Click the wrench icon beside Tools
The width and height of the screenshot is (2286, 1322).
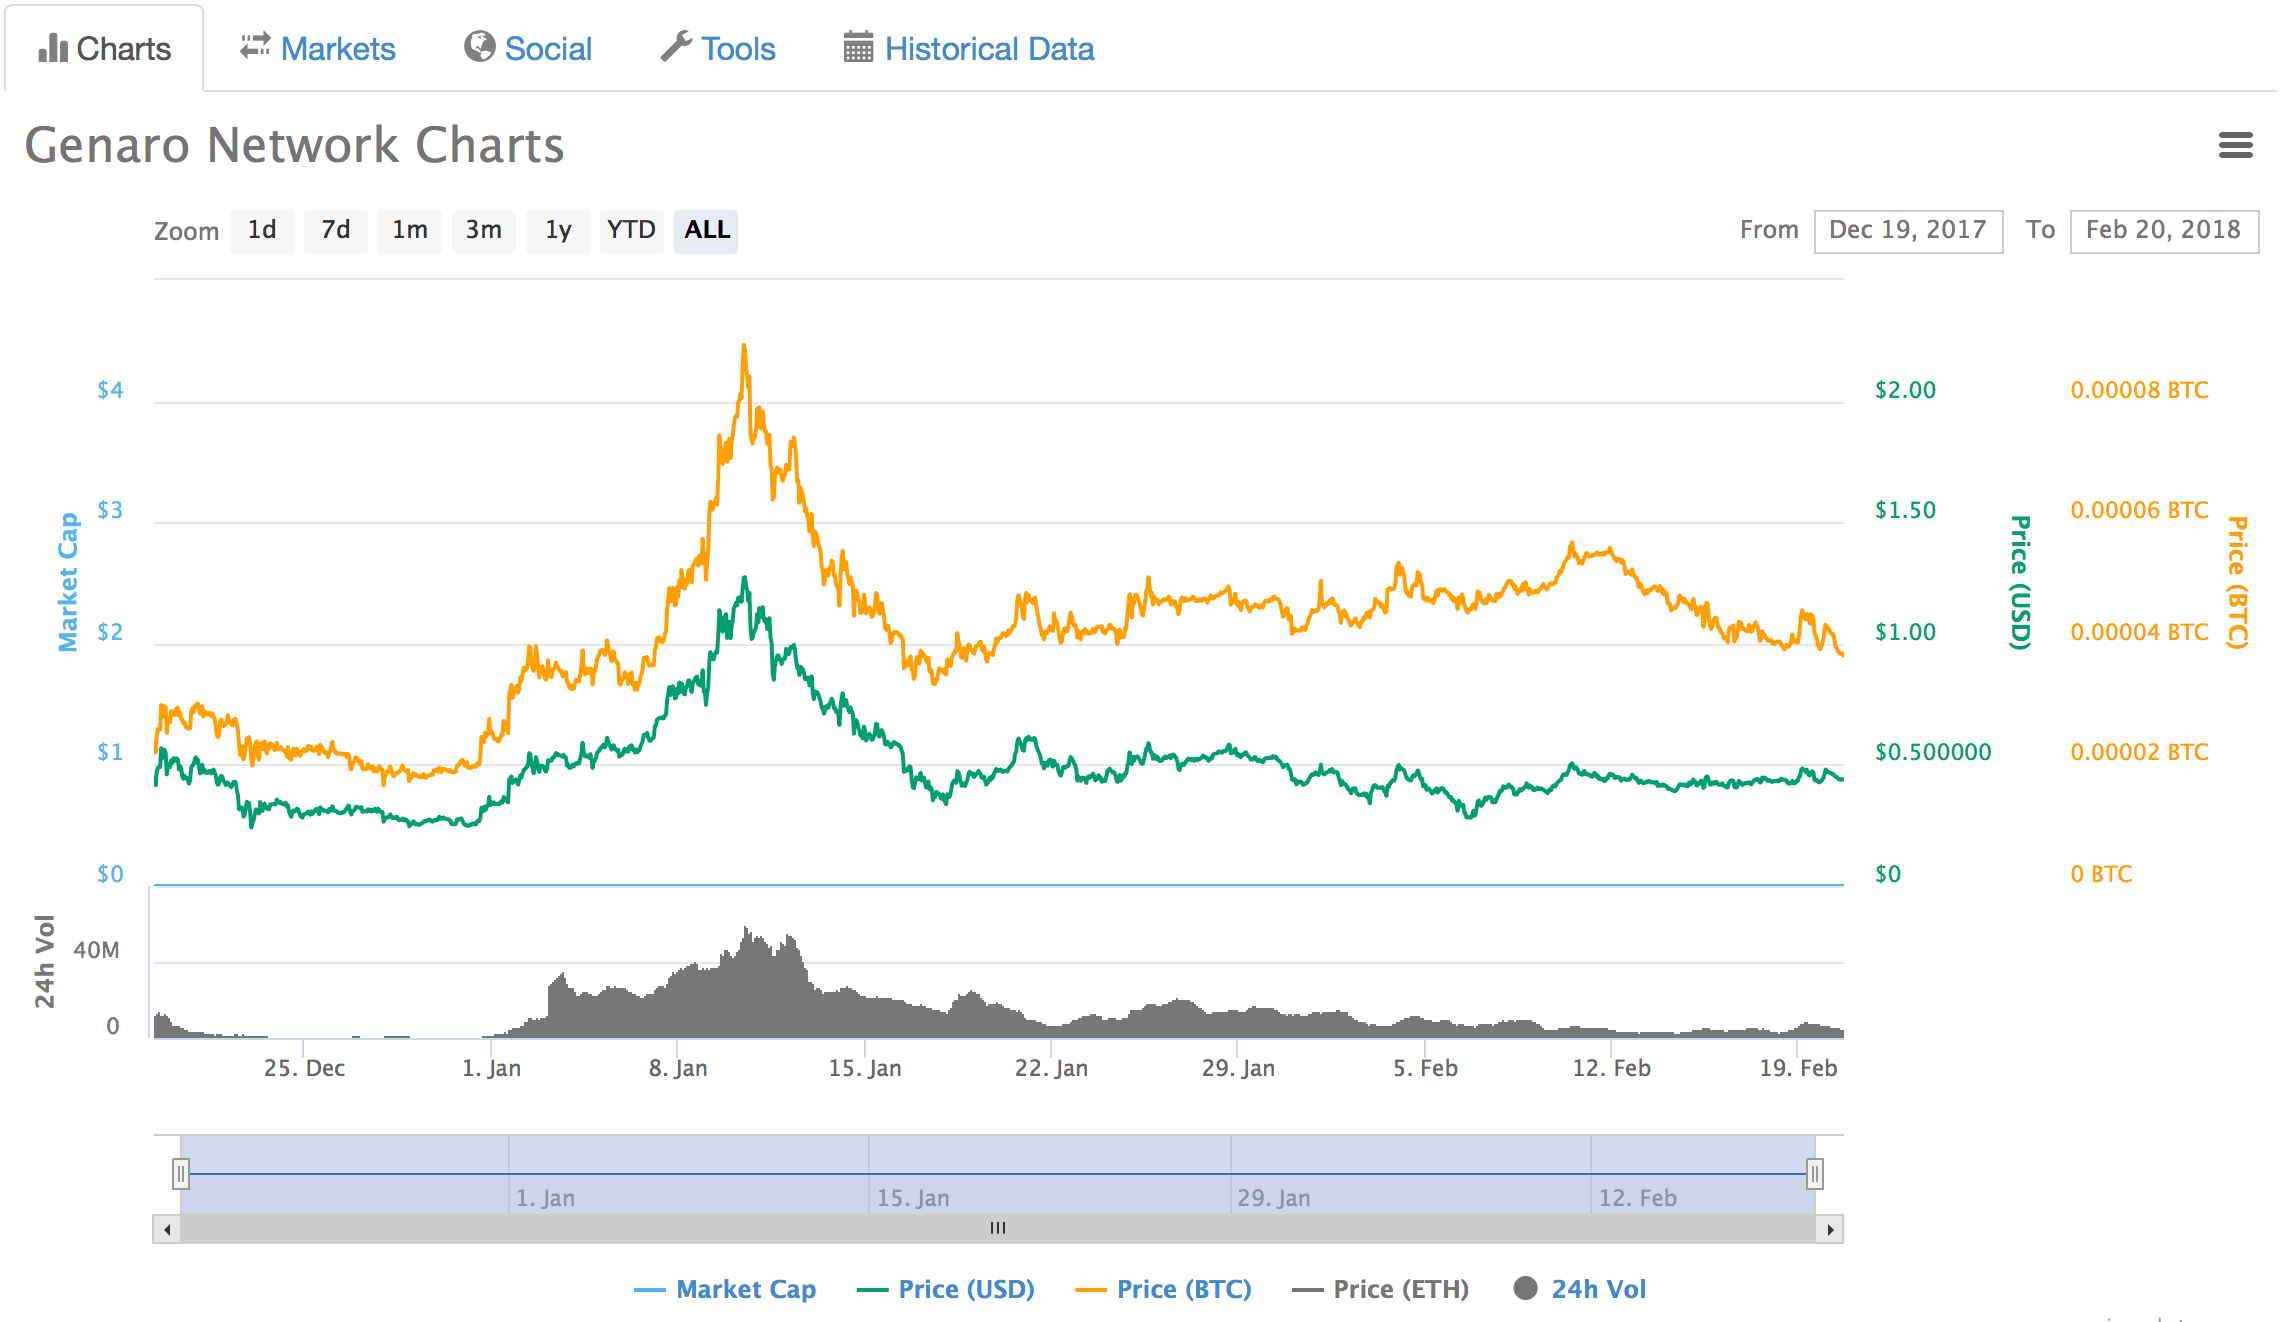coord(676,46)
